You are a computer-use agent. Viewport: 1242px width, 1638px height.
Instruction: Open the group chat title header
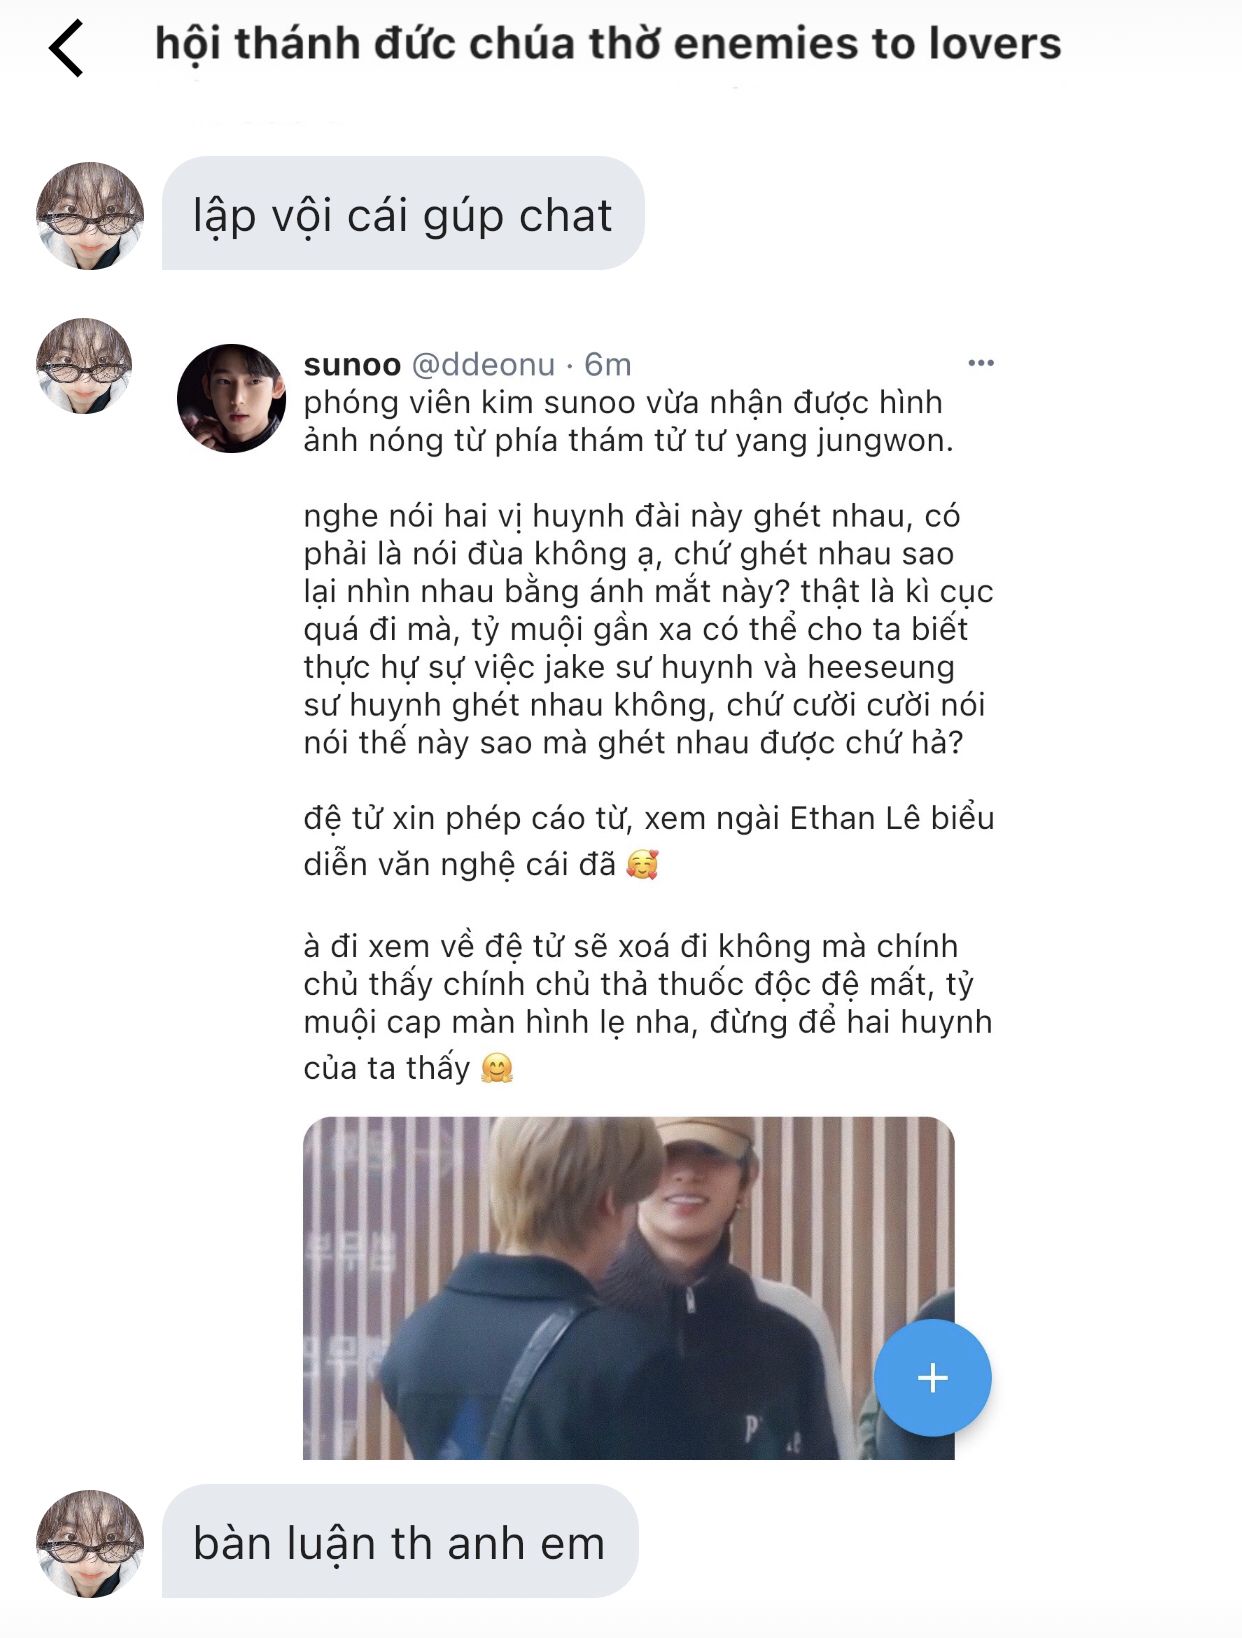click(608, 44)
